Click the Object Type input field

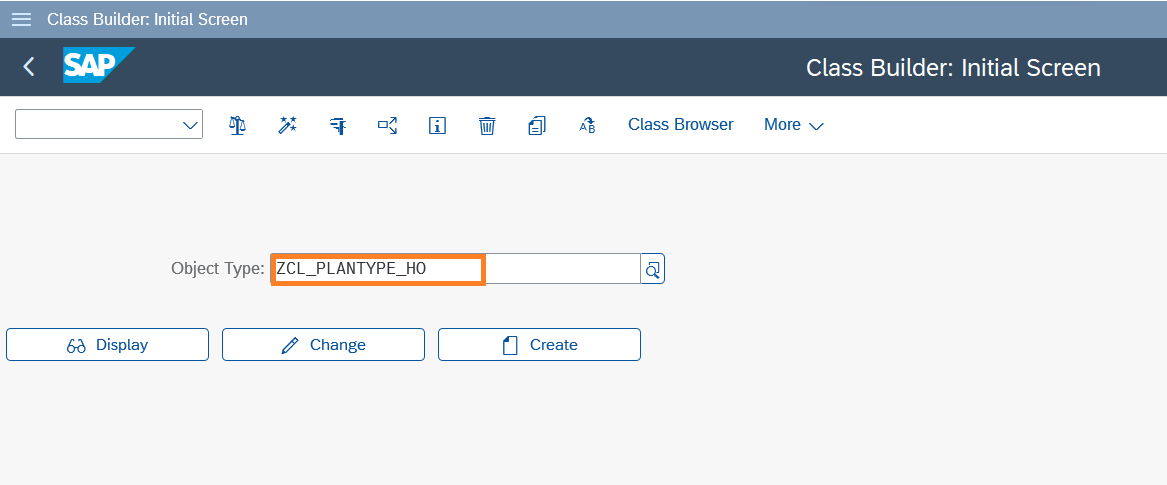(x=455, y=269)
